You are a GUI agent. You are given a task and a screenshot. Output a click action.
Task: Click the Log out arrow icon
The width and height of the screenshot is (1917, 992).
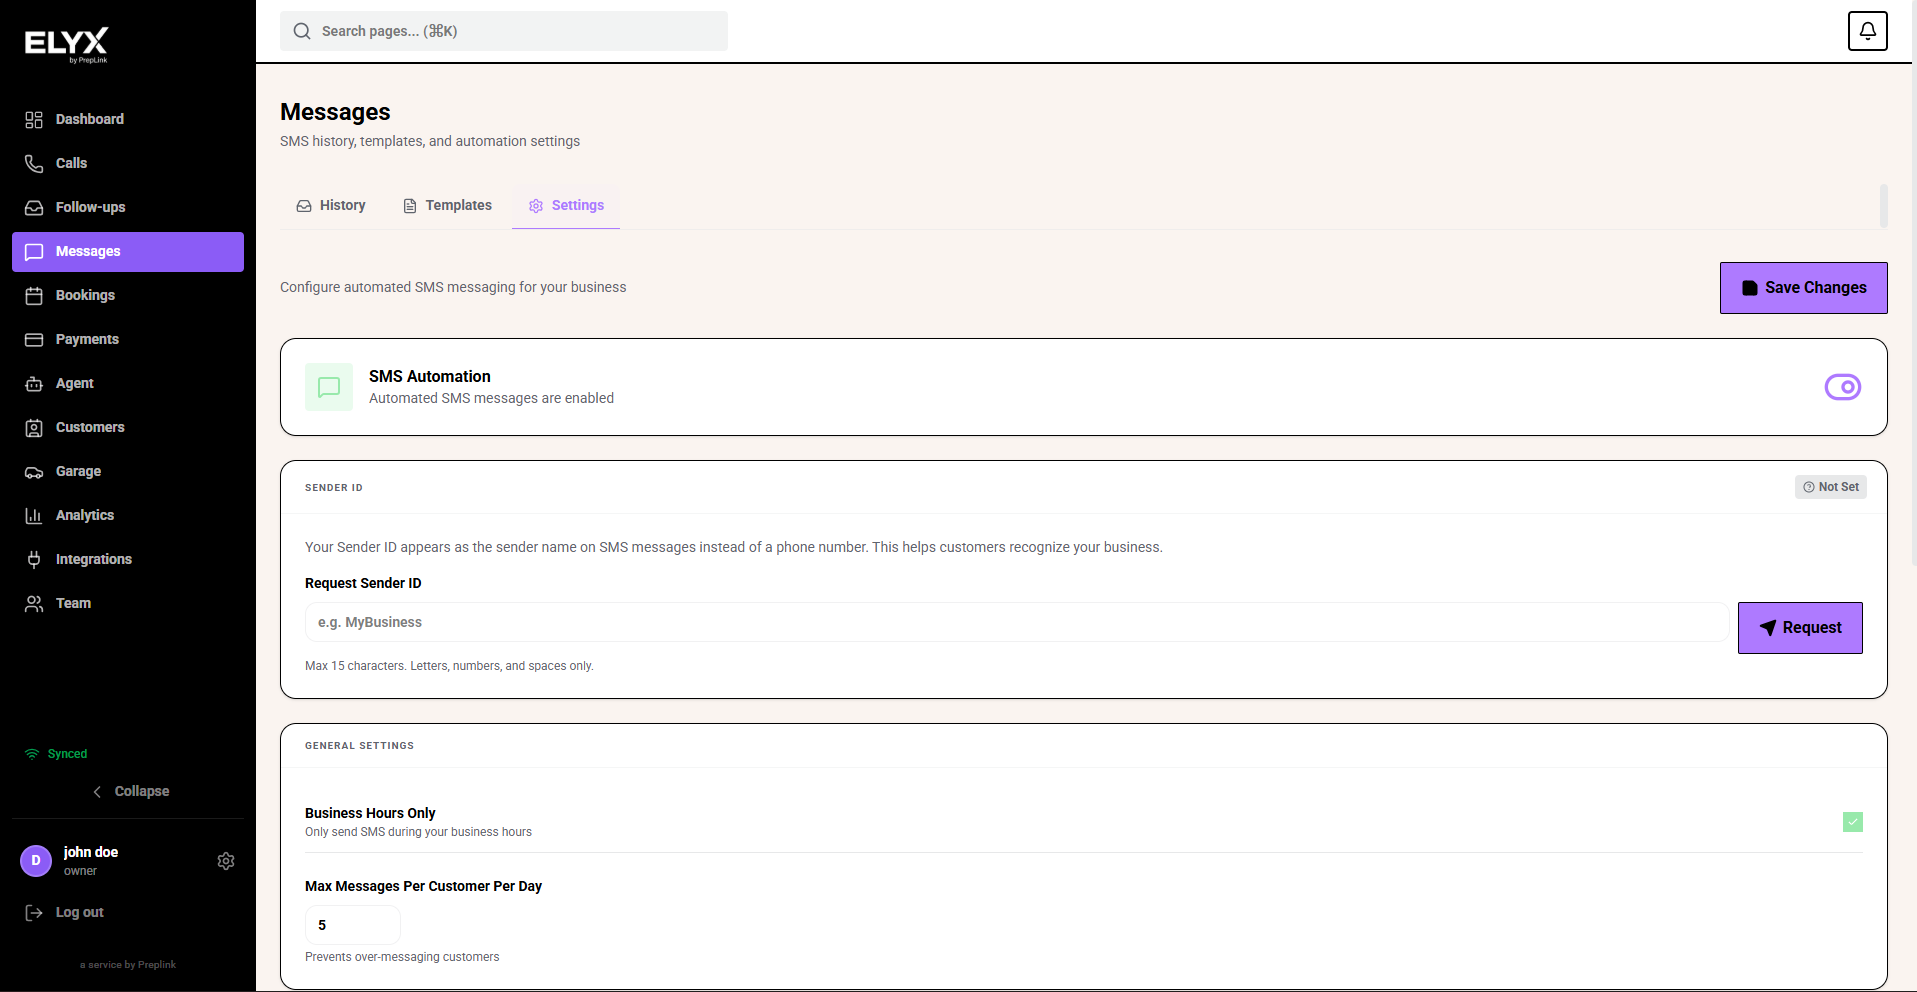pyautogui.click(x=34, y=913)
